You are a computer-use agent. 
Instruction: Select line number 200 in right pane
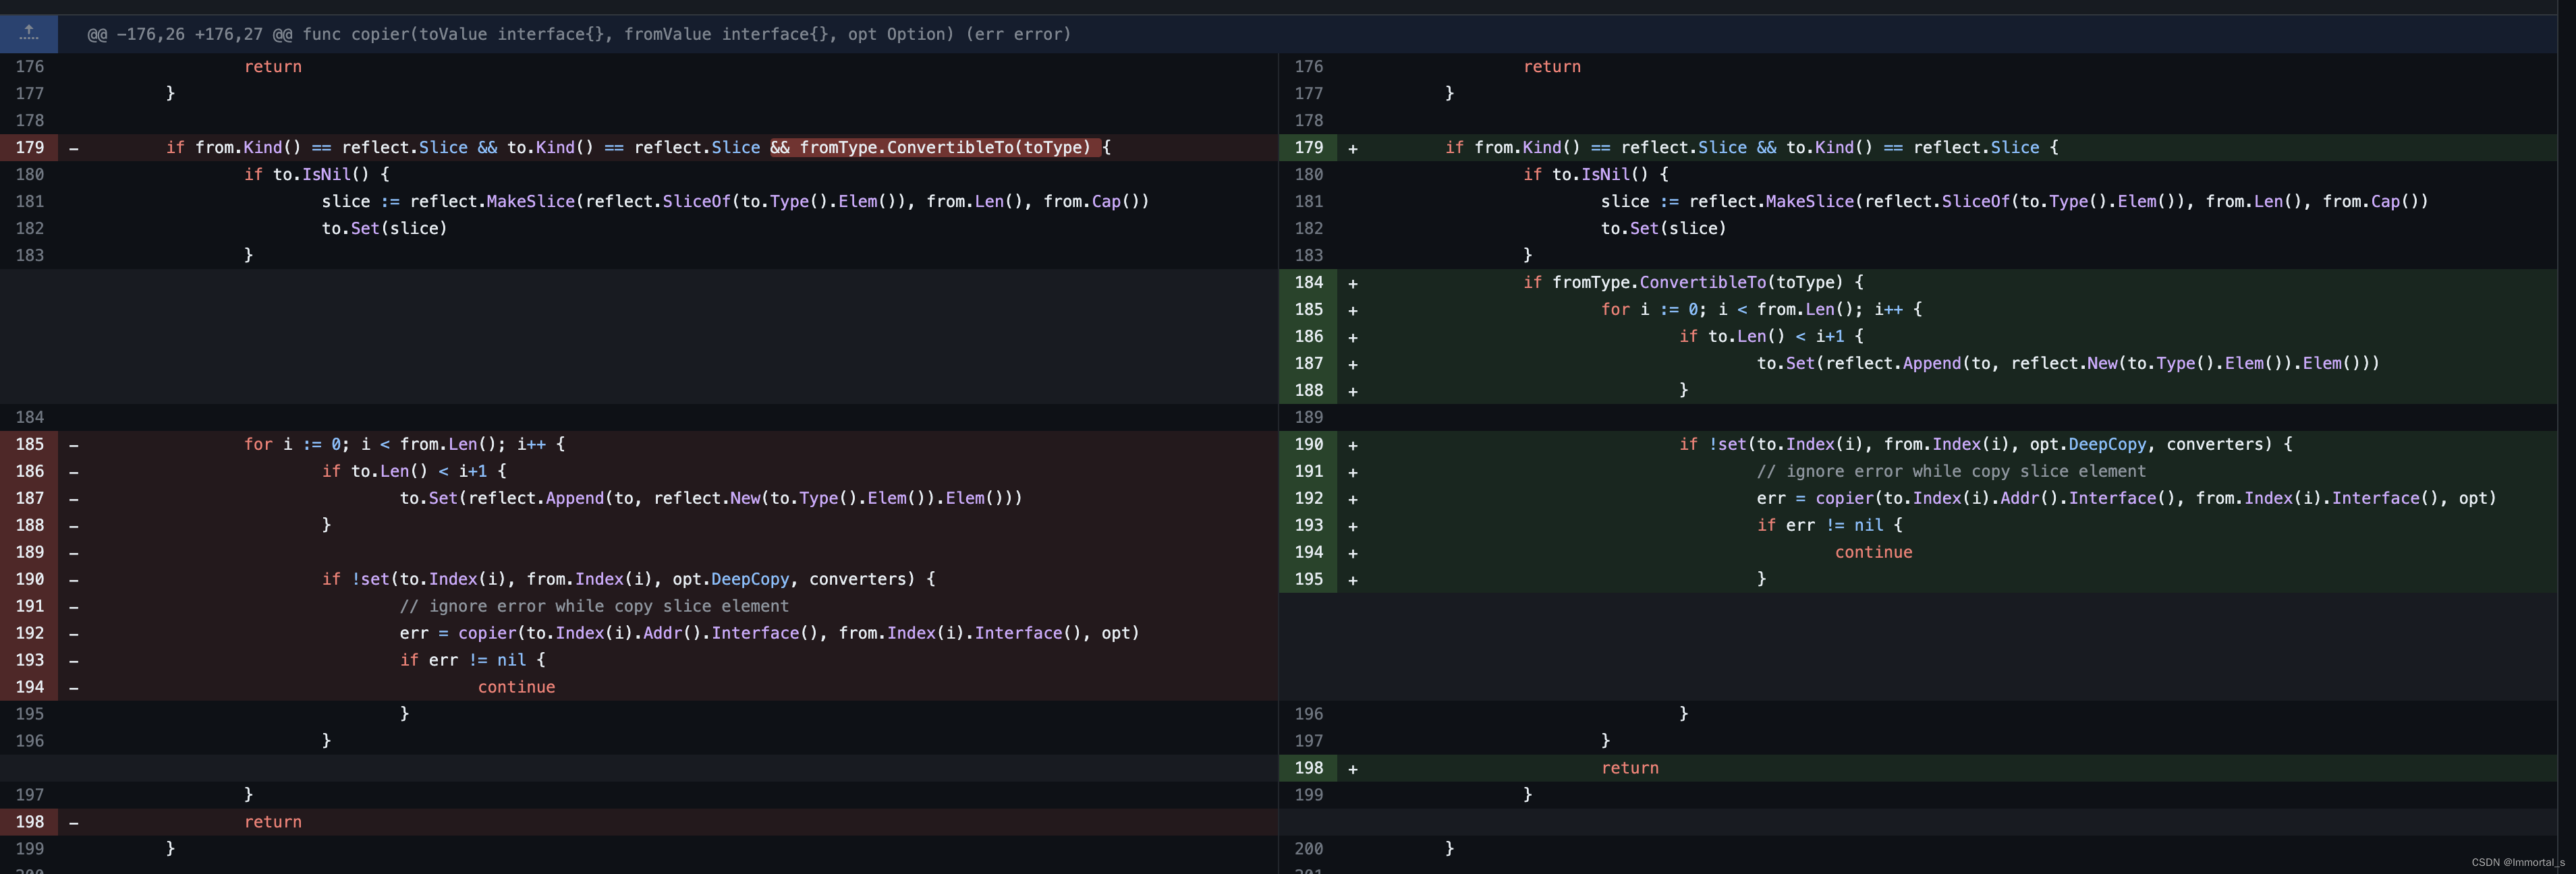tap(1308, 848)
